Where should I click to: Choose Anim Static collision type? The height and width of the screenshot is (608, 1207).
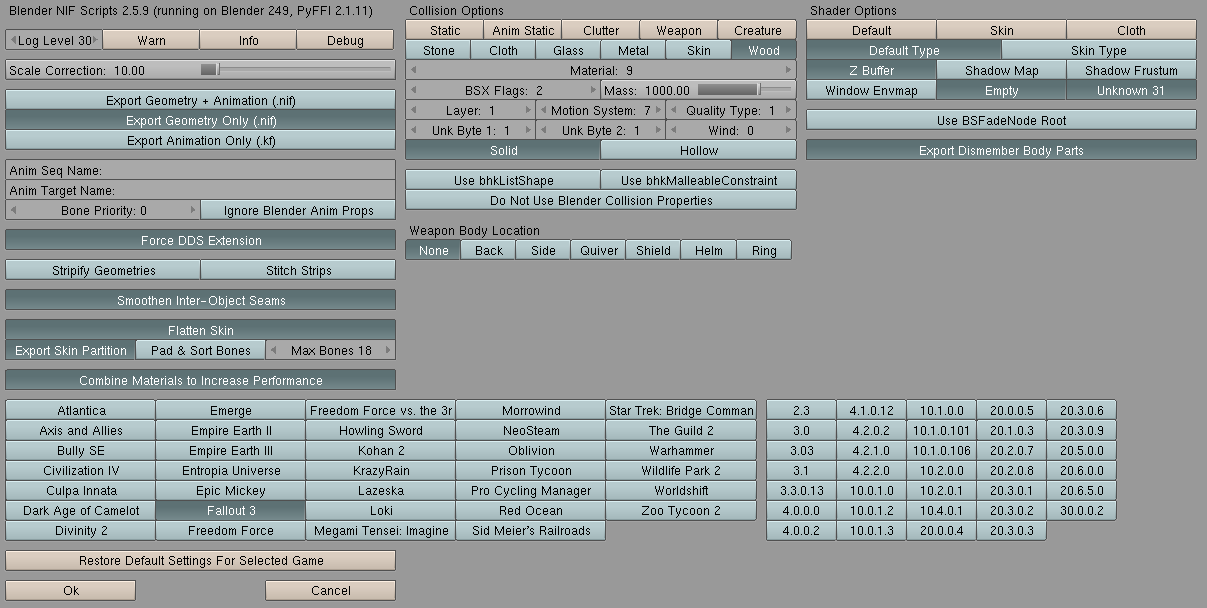tap(523, 30)
